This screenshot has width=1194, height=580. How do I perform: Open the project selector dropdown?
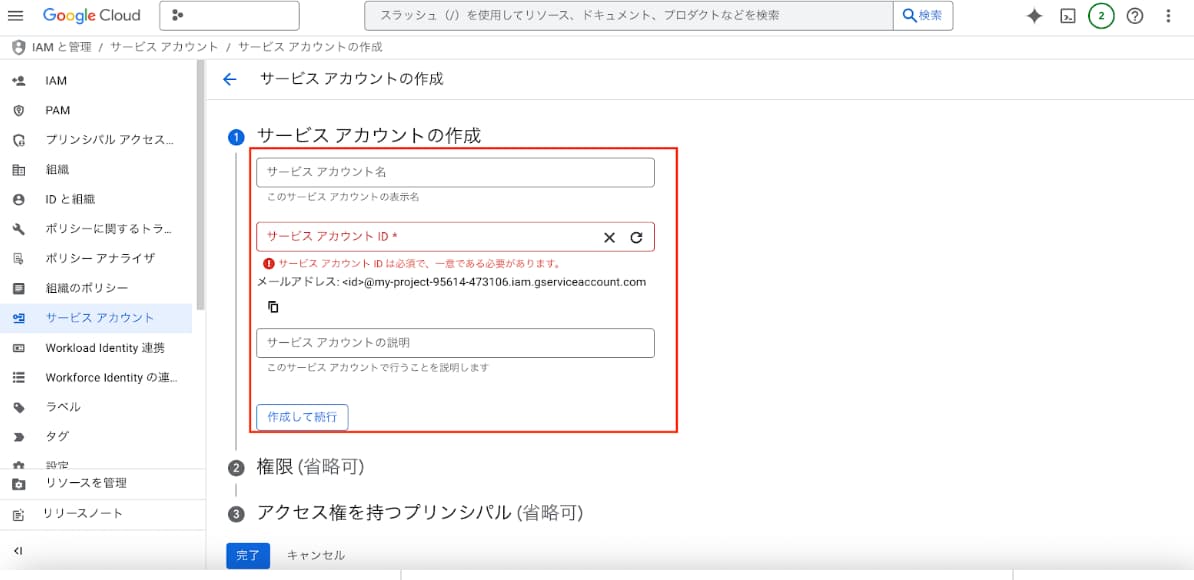tap(229, 16)
